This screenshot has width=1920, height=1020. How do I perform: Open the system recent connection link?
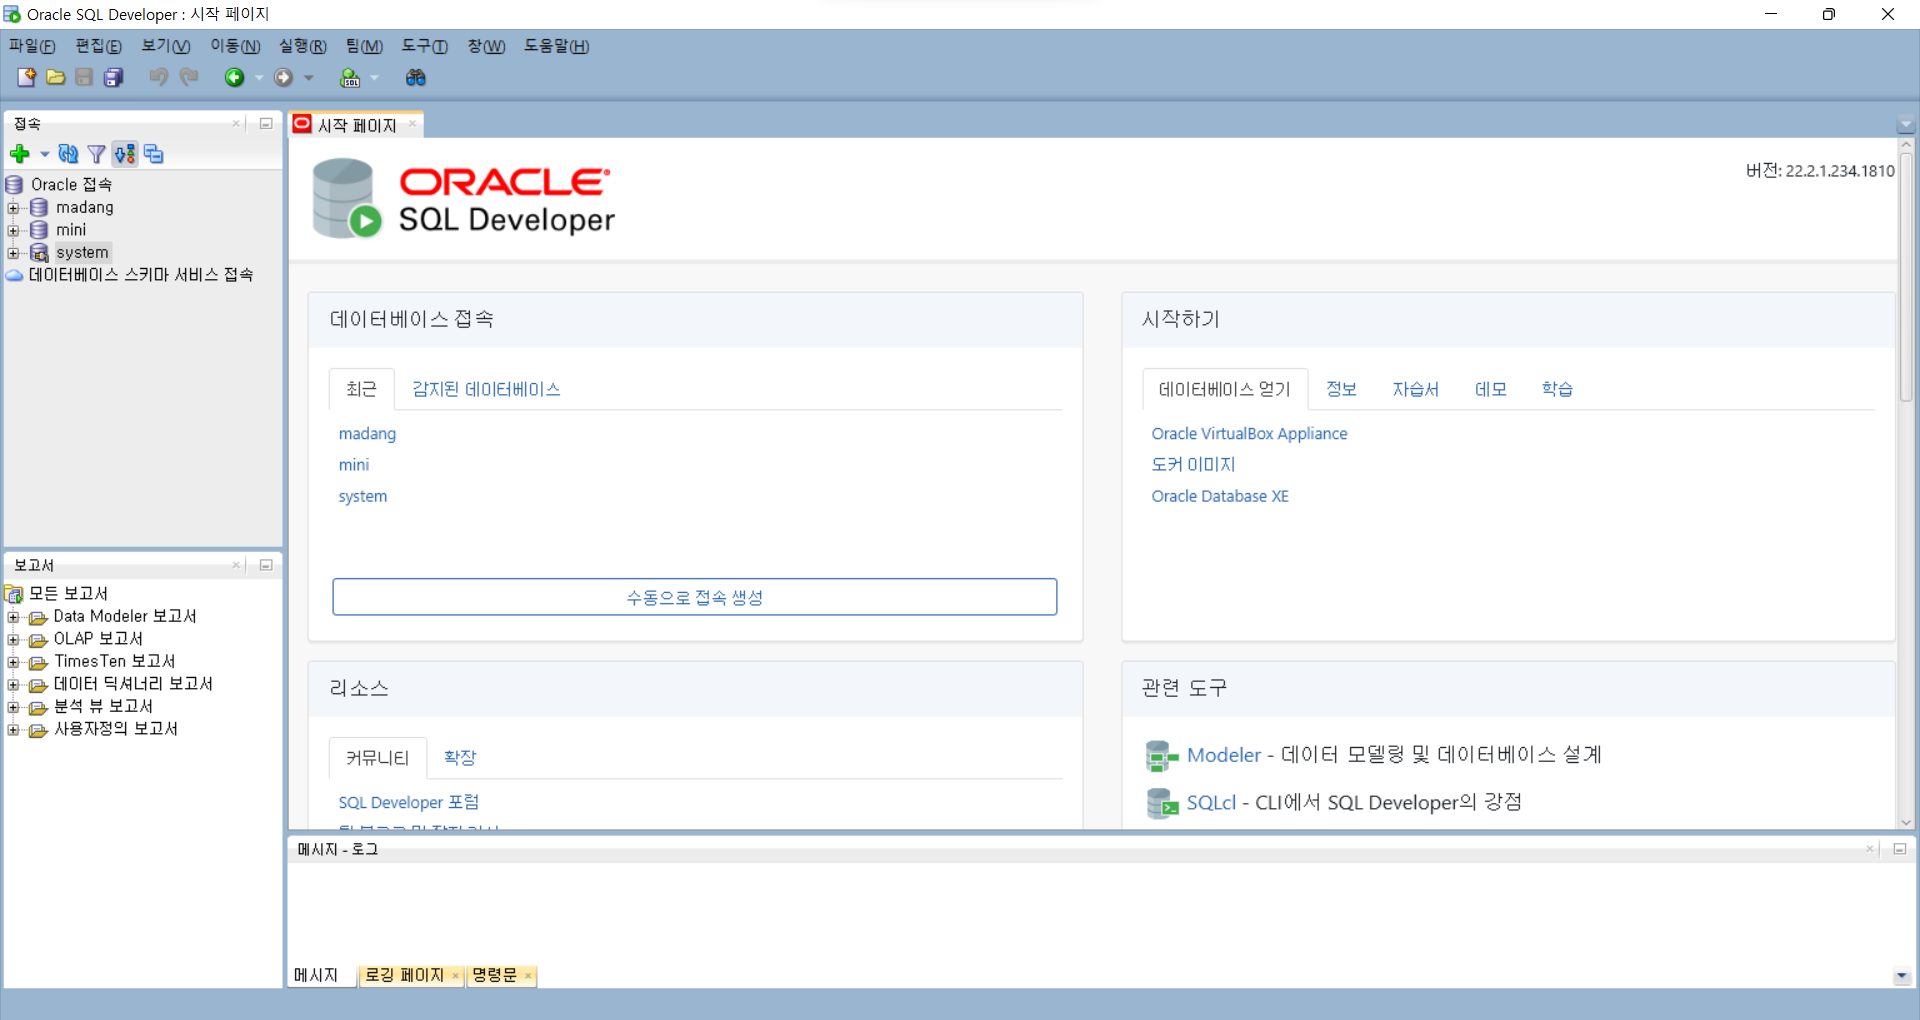pos(362,496)
